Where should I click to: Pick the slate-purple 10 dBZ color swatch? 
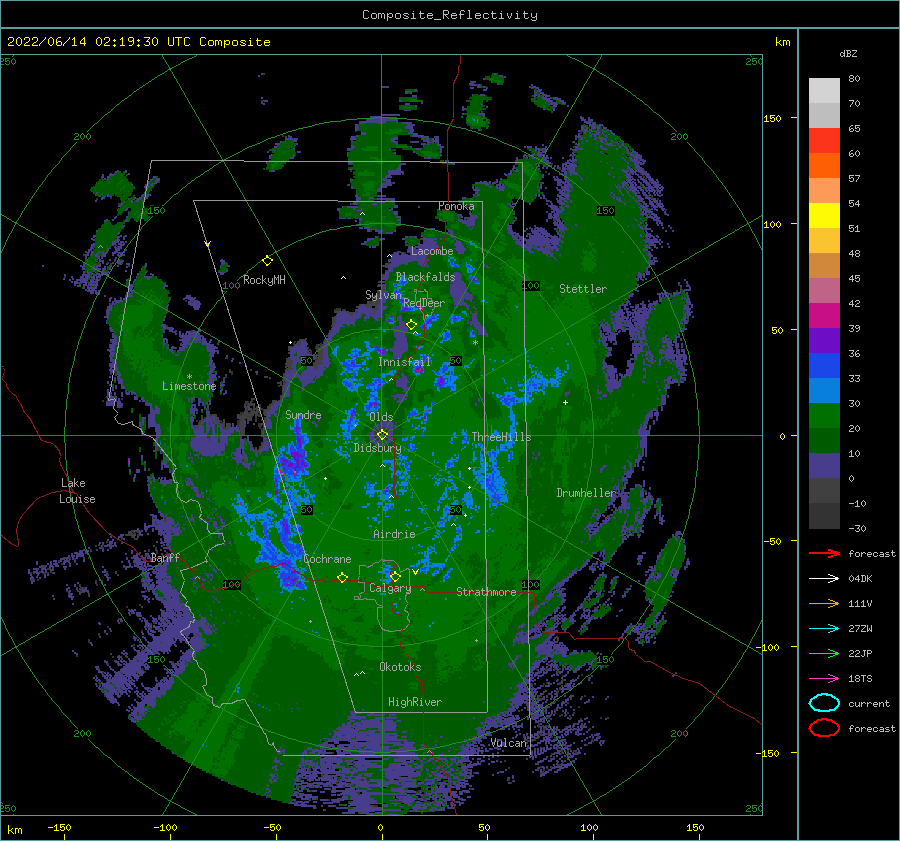click(824, 466)
